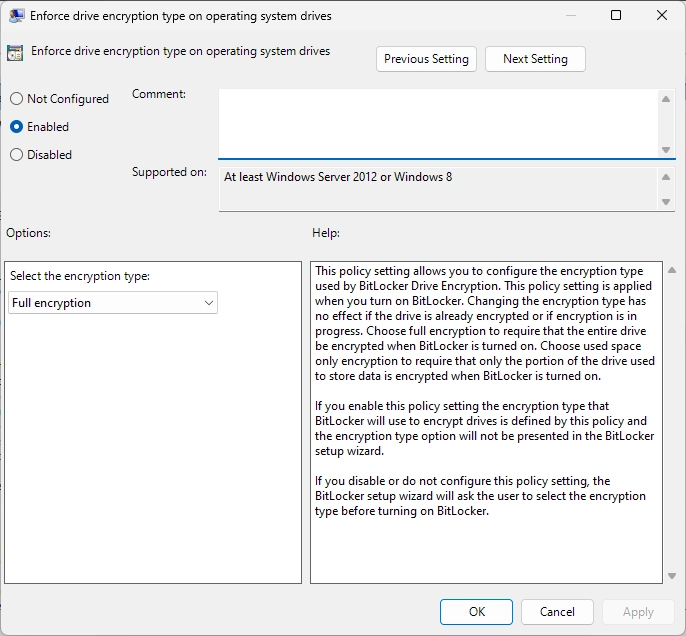Image resolution: width=686 pixels, height=636 pixels.
Task: Click the Help pane scroll down arrow
Action: 672,576
